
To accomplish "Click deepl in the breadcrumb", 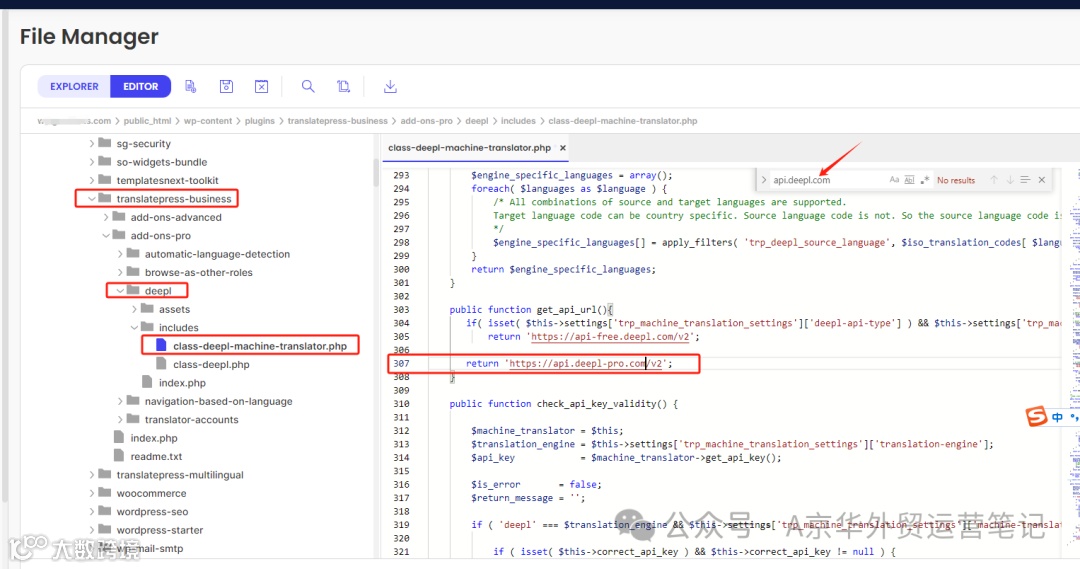I will pyautogui.click(x=477, y=121).
